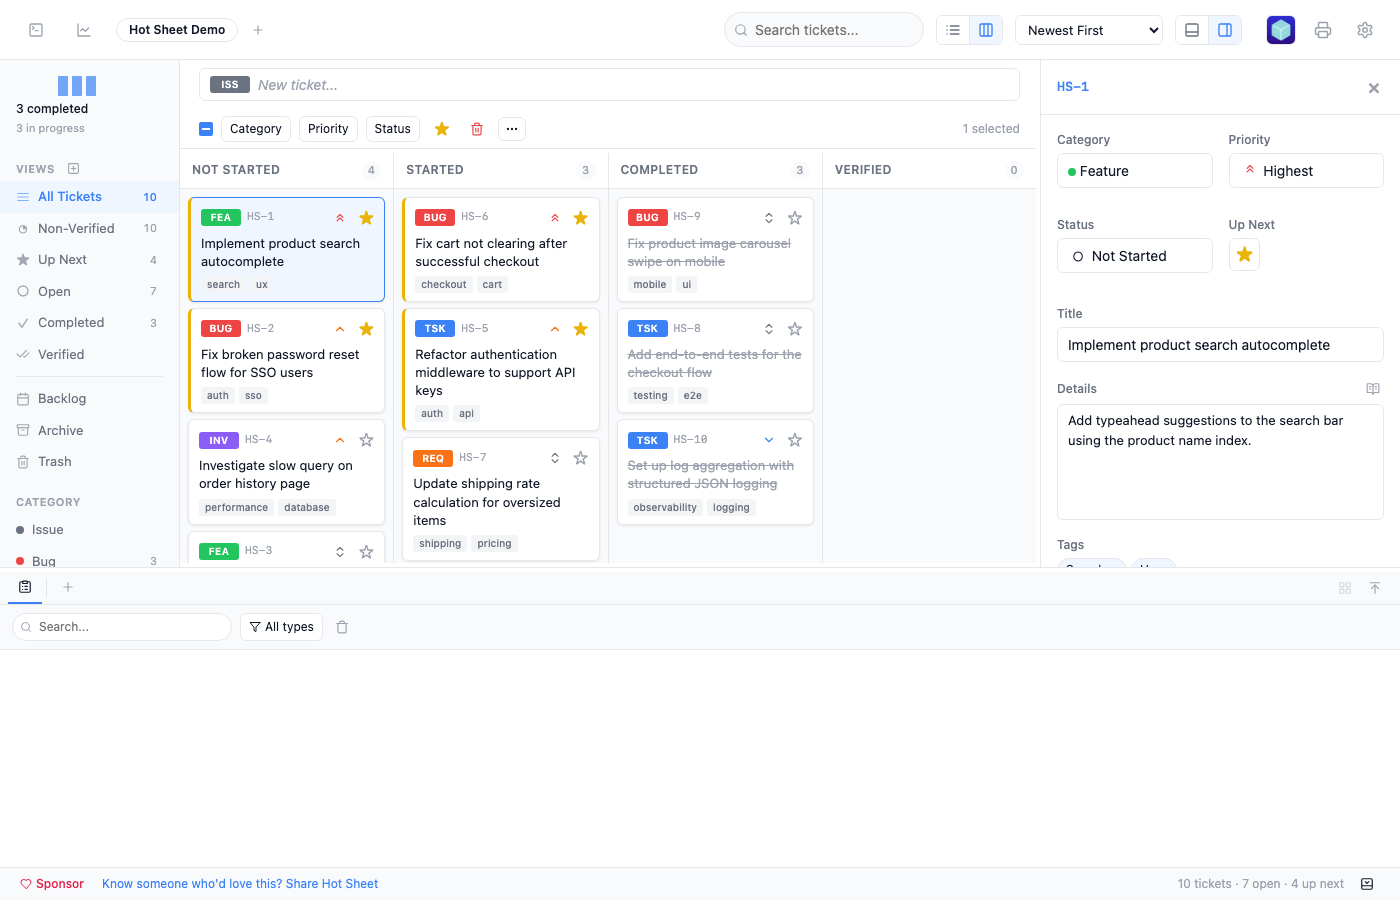Toggle the bottom drawer panel
Image resolution: width=1400 pixels, height=900 pixels.
[1192, 30]
